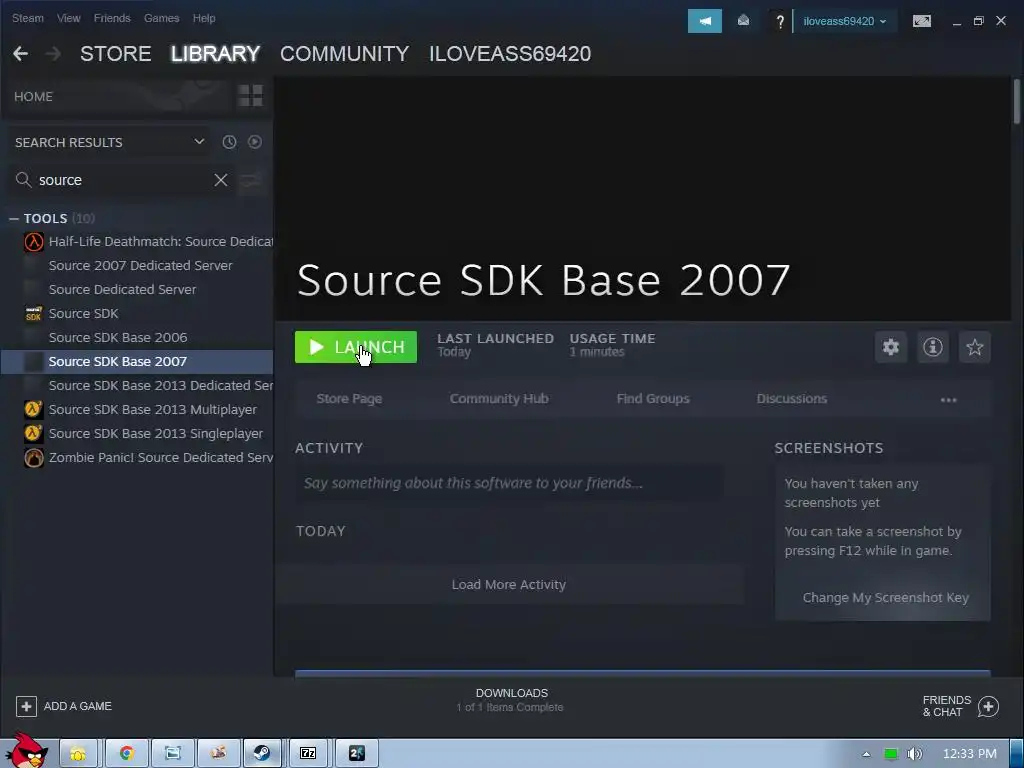Click the taskbar clock showing 12:33 PM

(970, 754)
